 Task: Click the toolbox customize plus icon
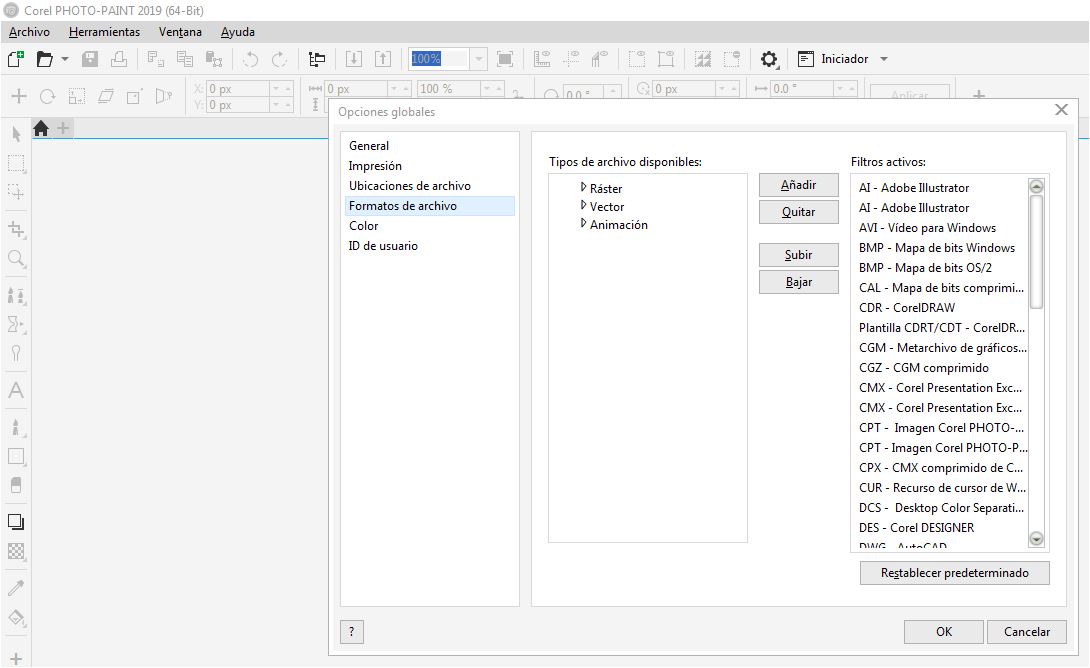pyautogui.click(x=16, y=658)
